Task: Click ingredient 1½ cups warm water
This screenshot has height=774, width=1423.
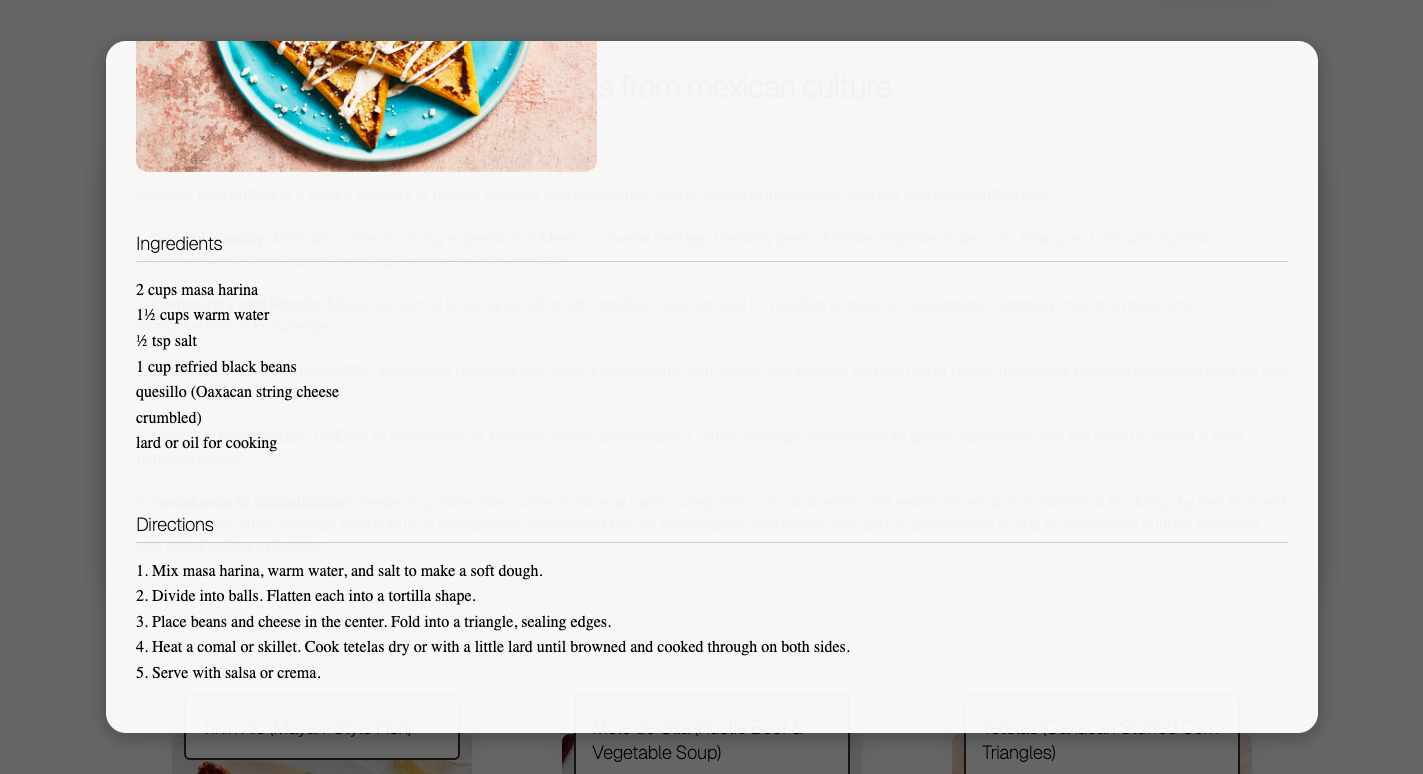Action: [203, 315]
